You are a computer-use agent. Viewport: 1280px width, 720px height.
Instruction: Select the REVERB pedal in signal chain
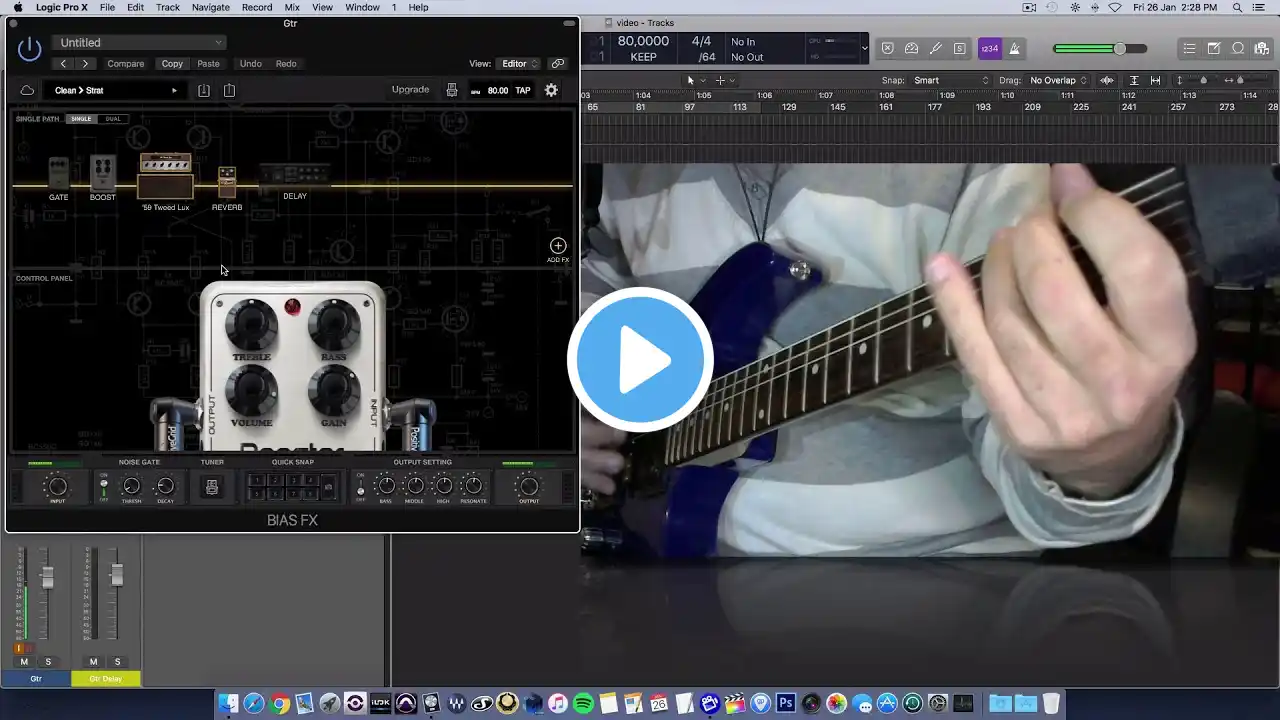point(227,184)
